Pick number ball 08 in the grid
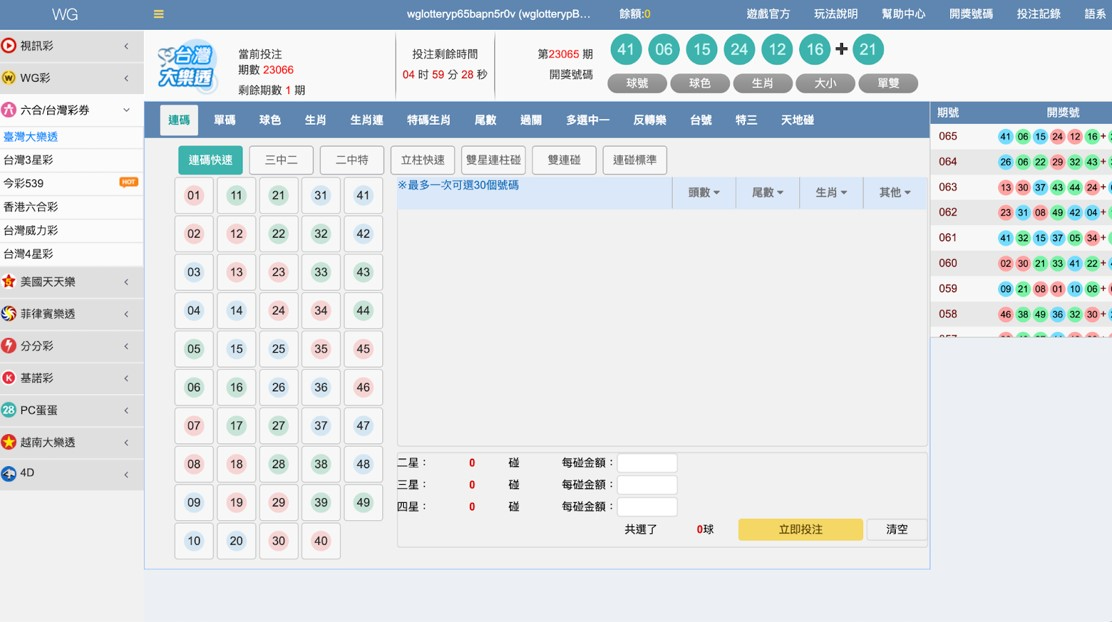The width and height of the screenshot is (1112, 622). (x=194, y=464)
